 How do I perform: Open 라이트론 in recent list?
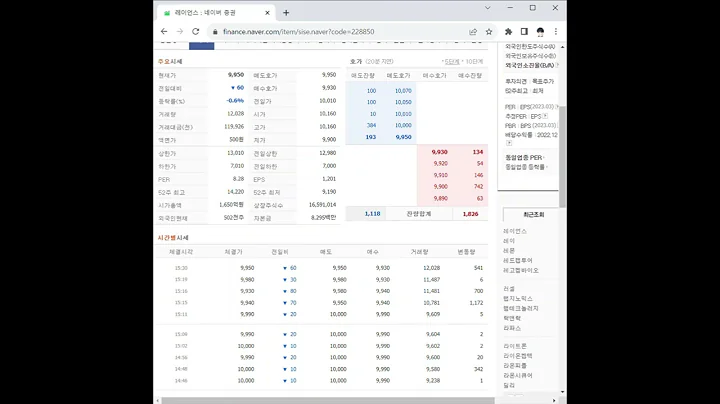[515, 346]
